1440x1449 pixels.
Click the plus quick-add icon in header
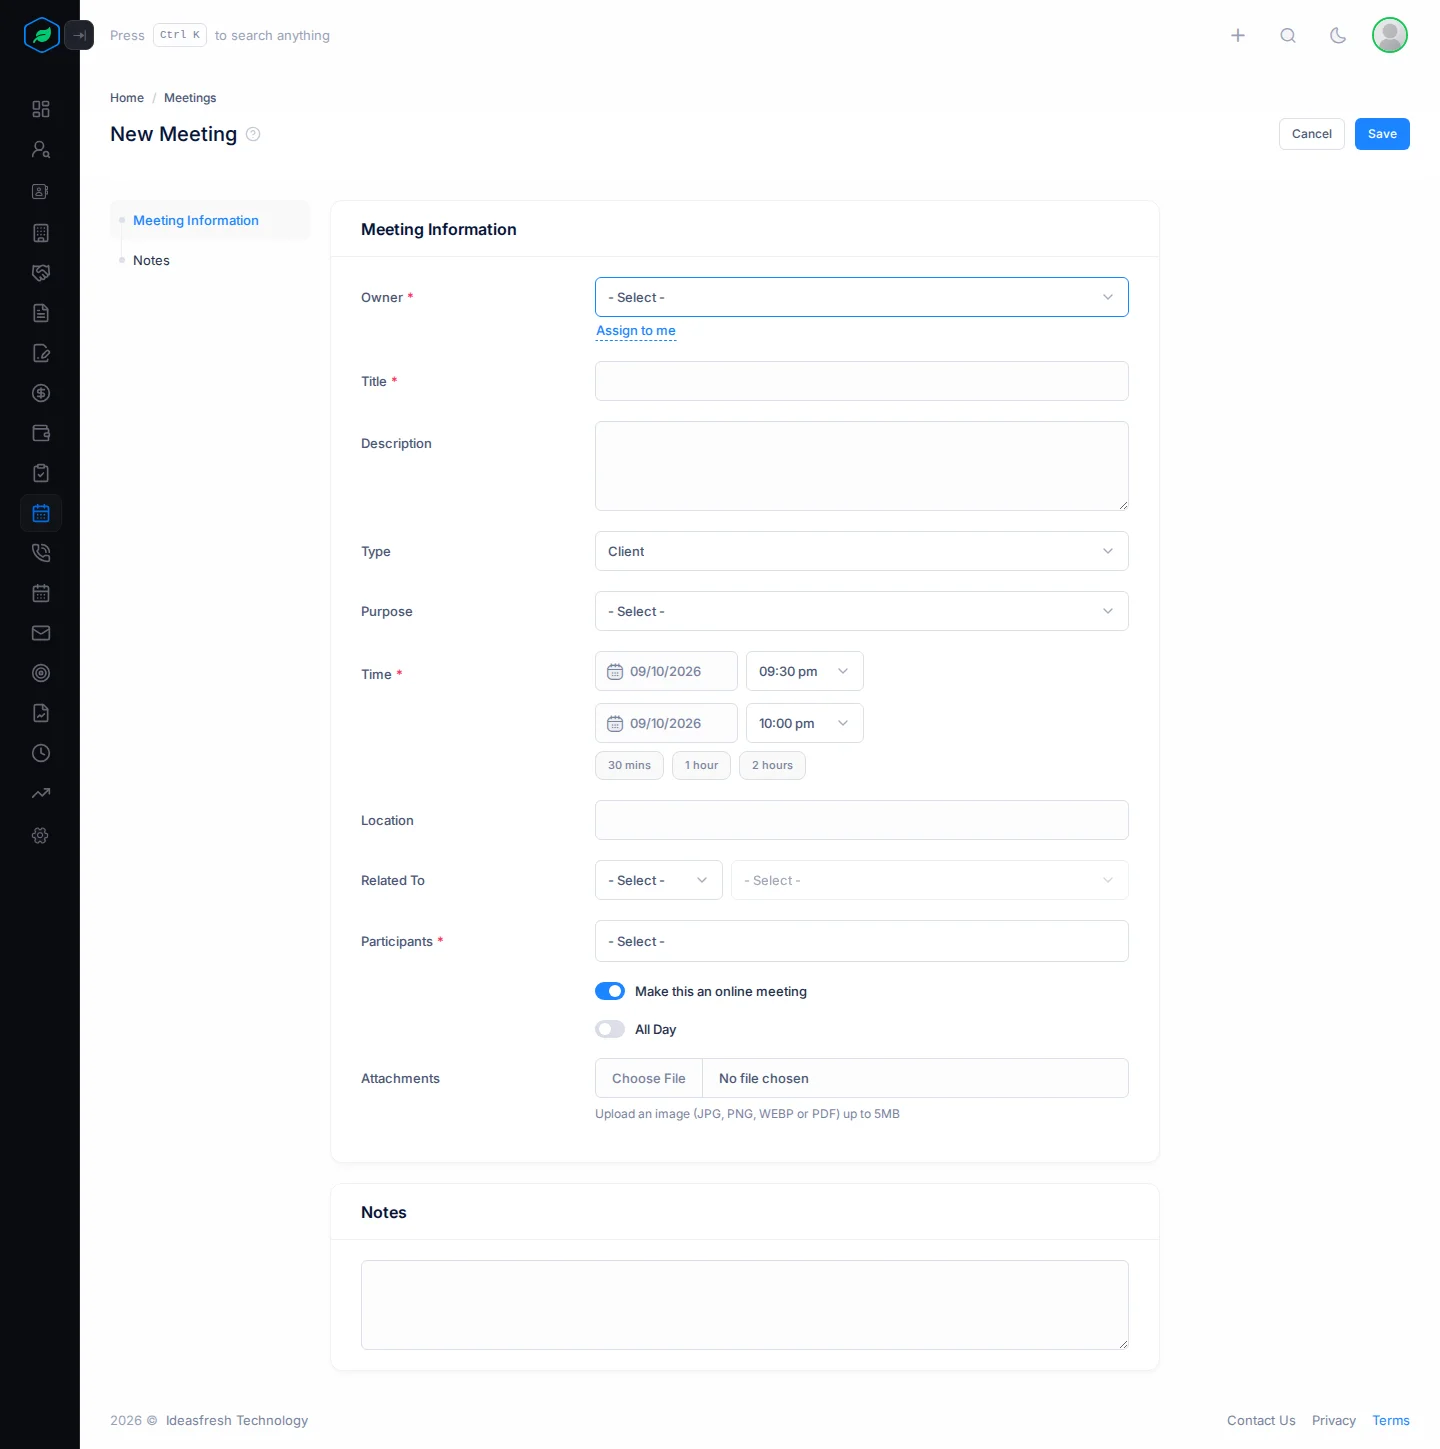1238,35
